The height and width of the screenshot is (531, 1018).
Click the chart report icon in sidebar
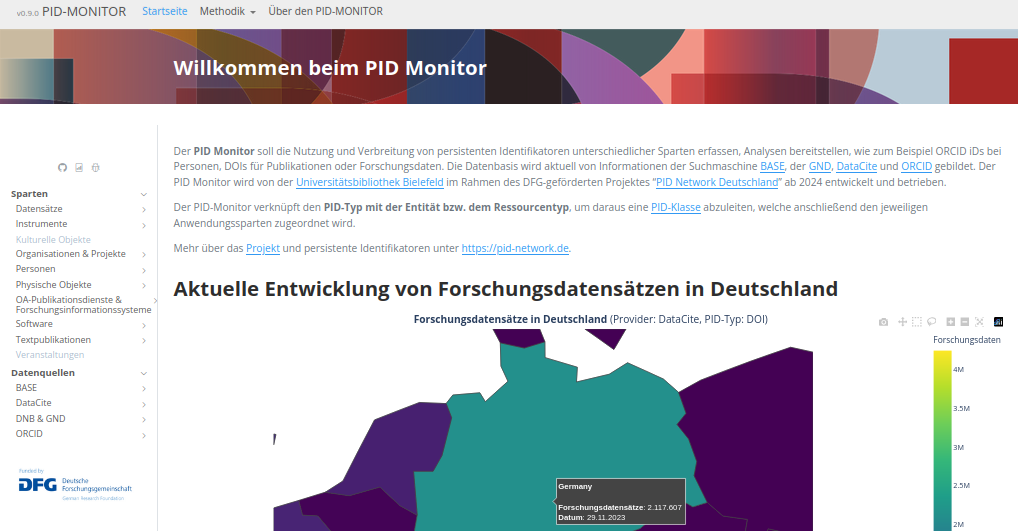click(79, 167)
